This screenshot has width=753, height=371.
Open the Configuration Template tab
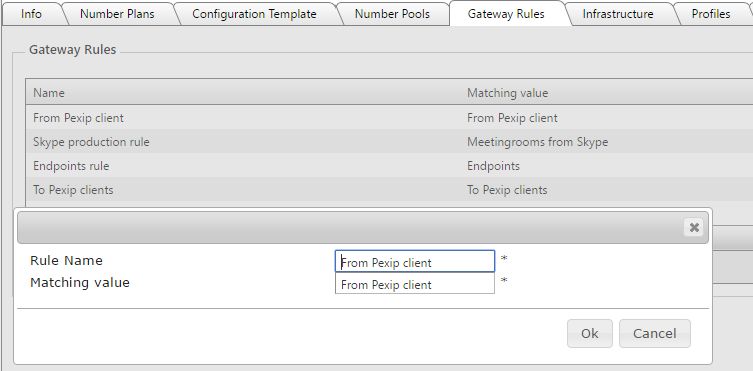(254, 14)
